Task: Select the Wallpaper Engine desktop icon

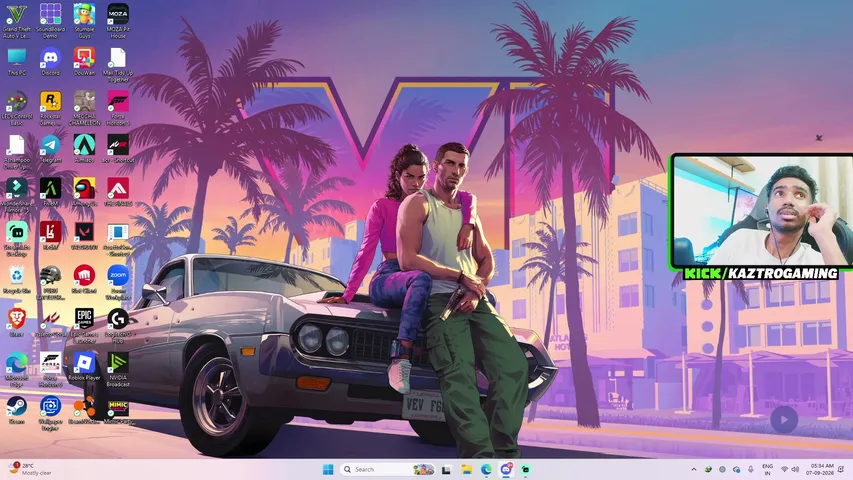Action: point(50,413)
